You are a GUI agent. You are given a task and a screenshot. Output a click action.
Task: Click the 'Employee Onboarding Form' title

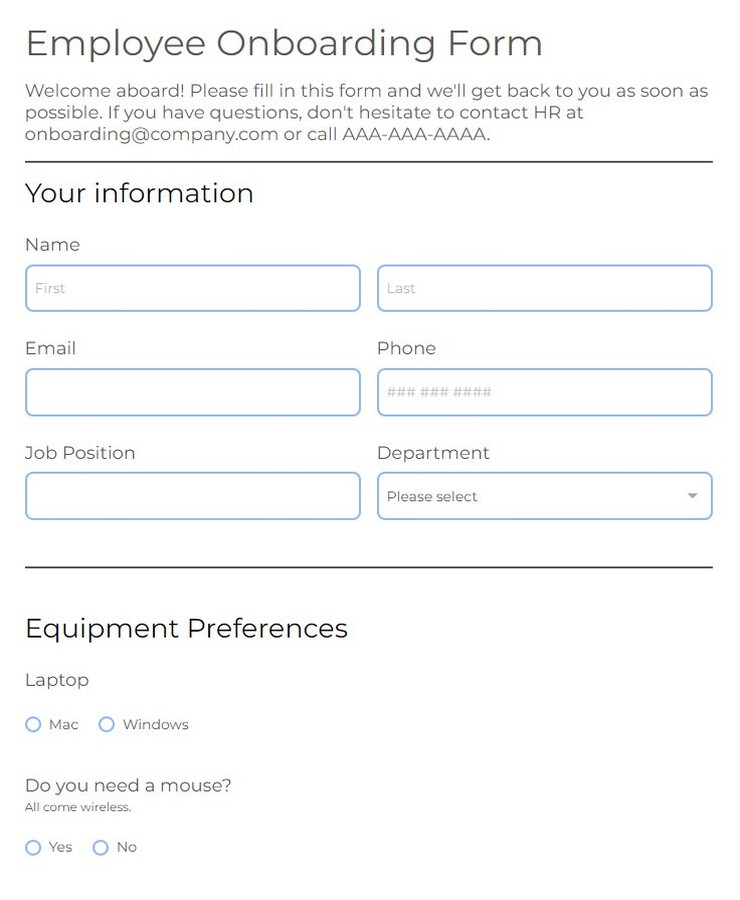[284, 43]
